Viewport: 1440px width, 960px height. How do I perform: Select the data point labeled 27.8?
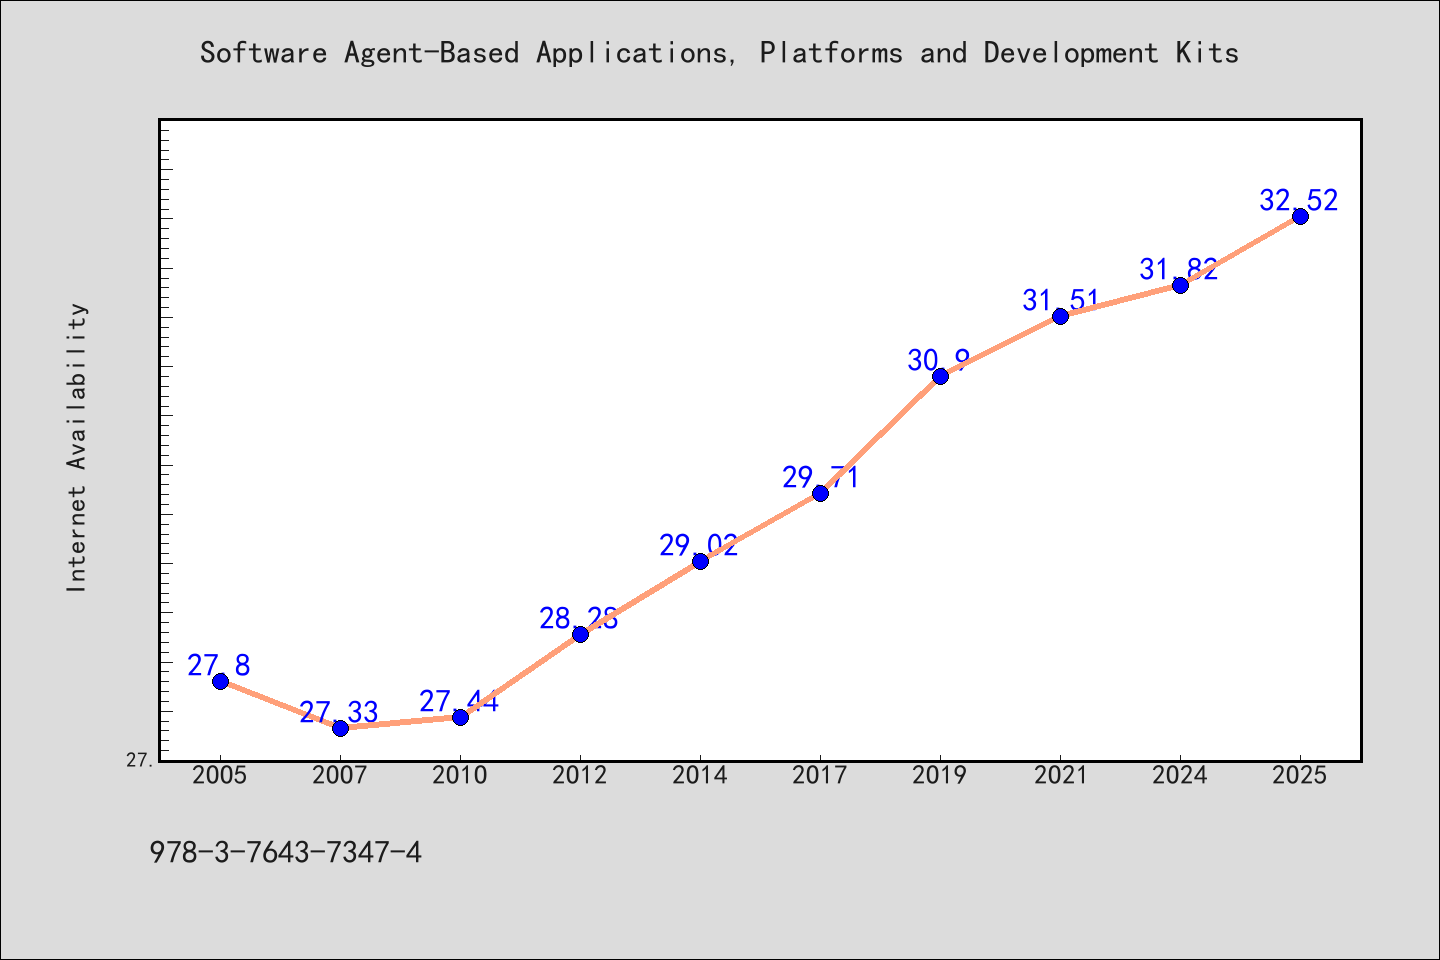coord(220,681)
